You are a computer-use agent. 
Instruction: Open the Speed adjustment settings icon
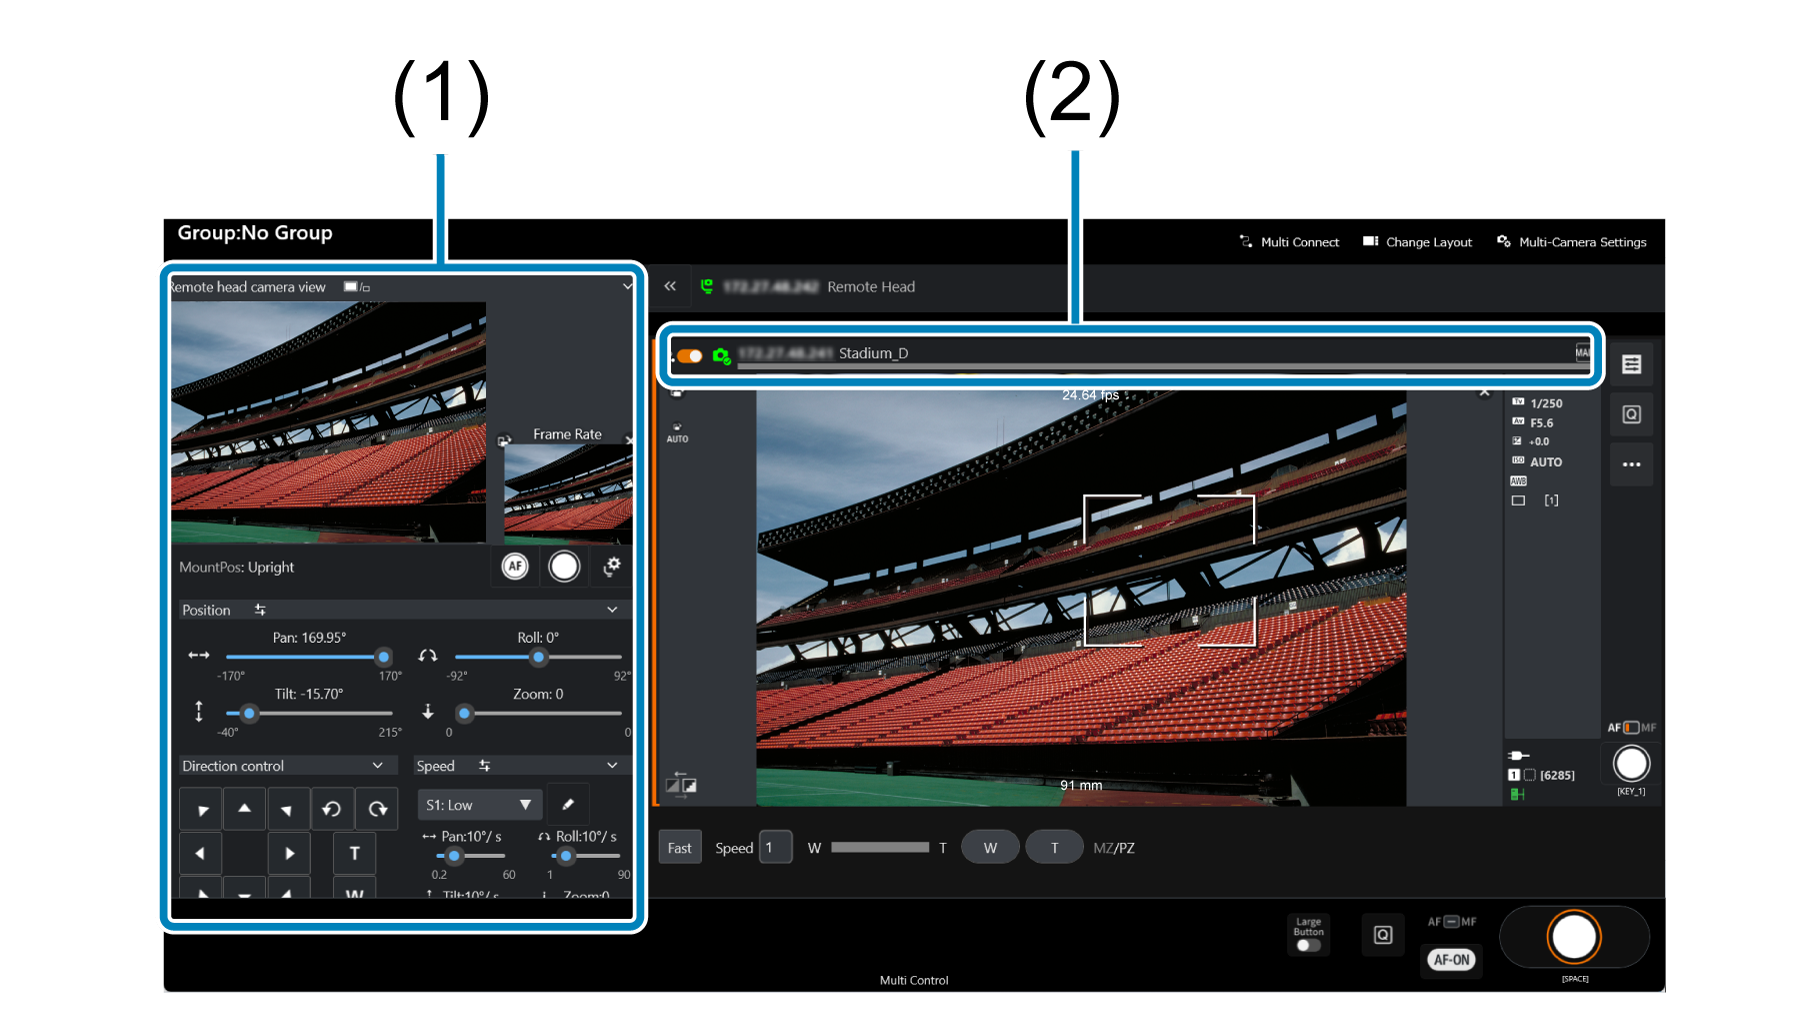click(485, 765)
